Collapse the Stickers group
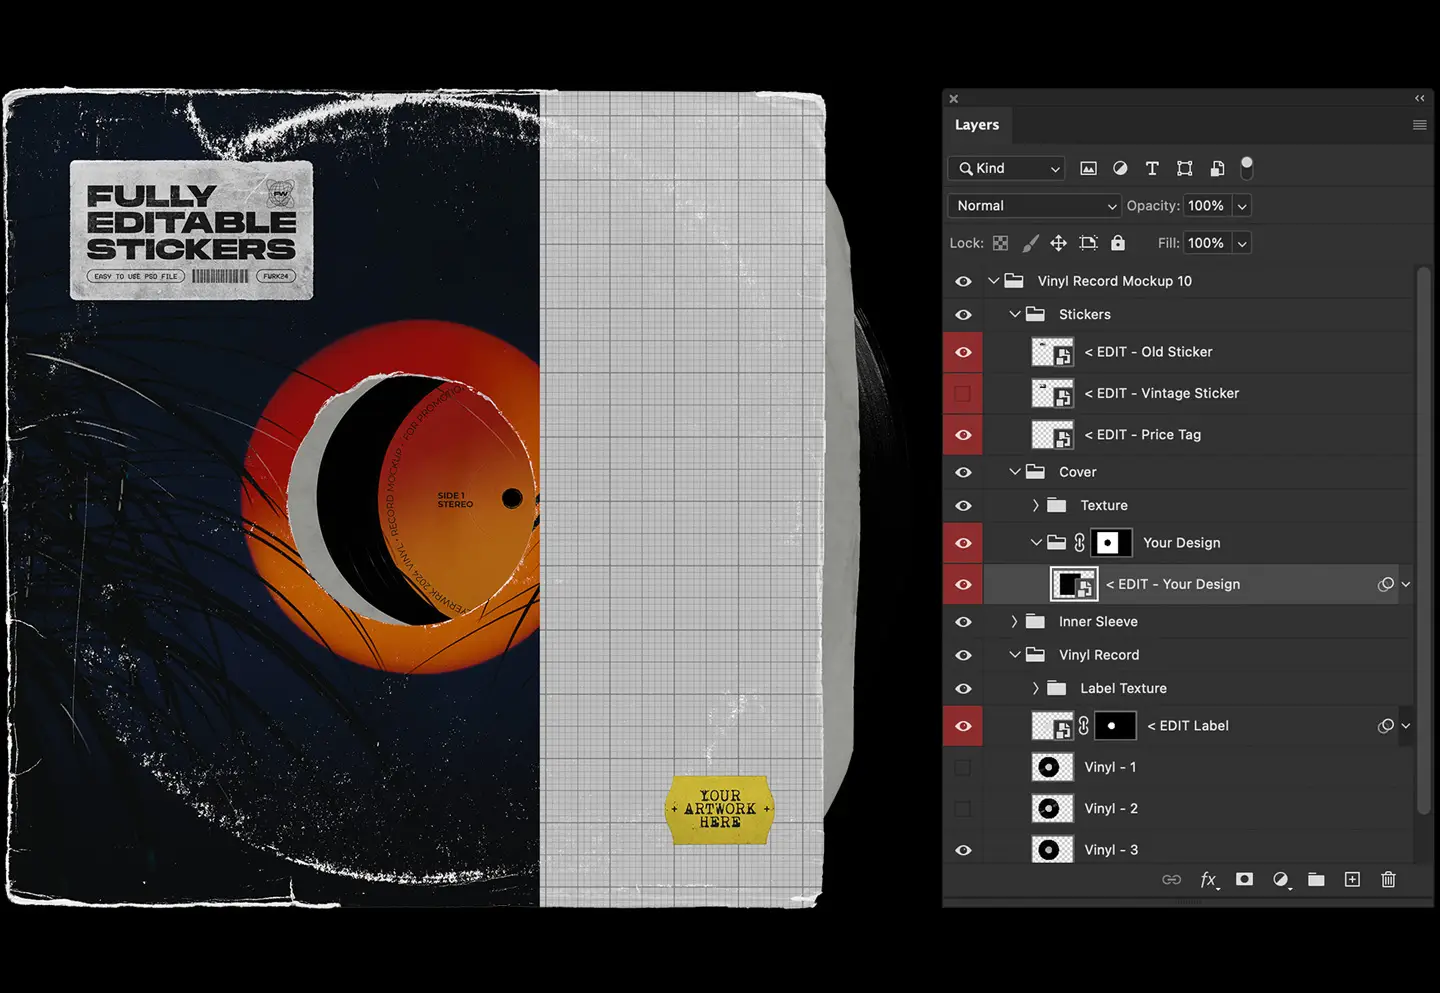The image size is (1440, 993). [1015, 314]
